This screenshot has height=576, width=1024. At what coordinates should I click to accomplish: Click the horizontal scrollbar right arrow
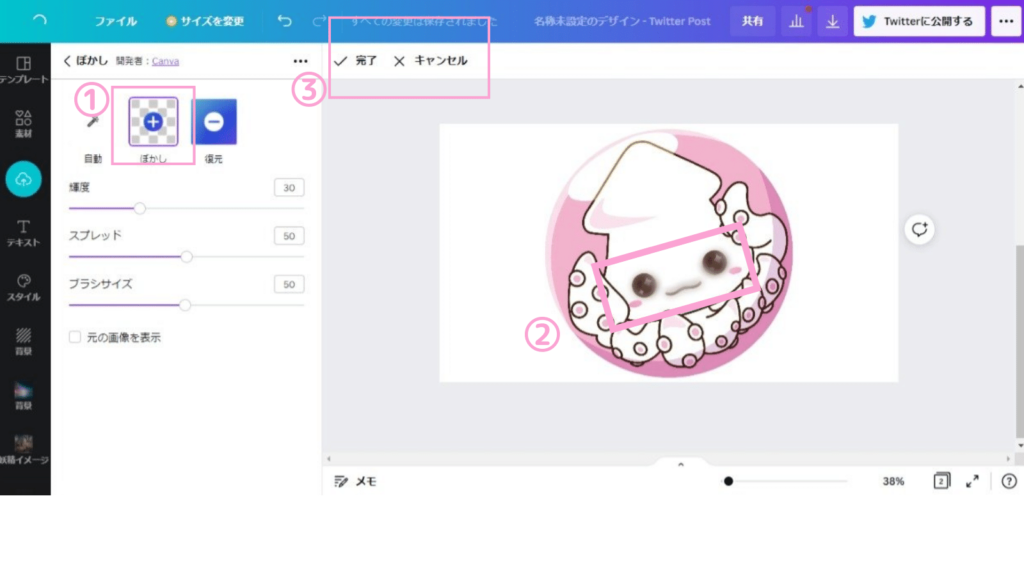(1008, 458)
